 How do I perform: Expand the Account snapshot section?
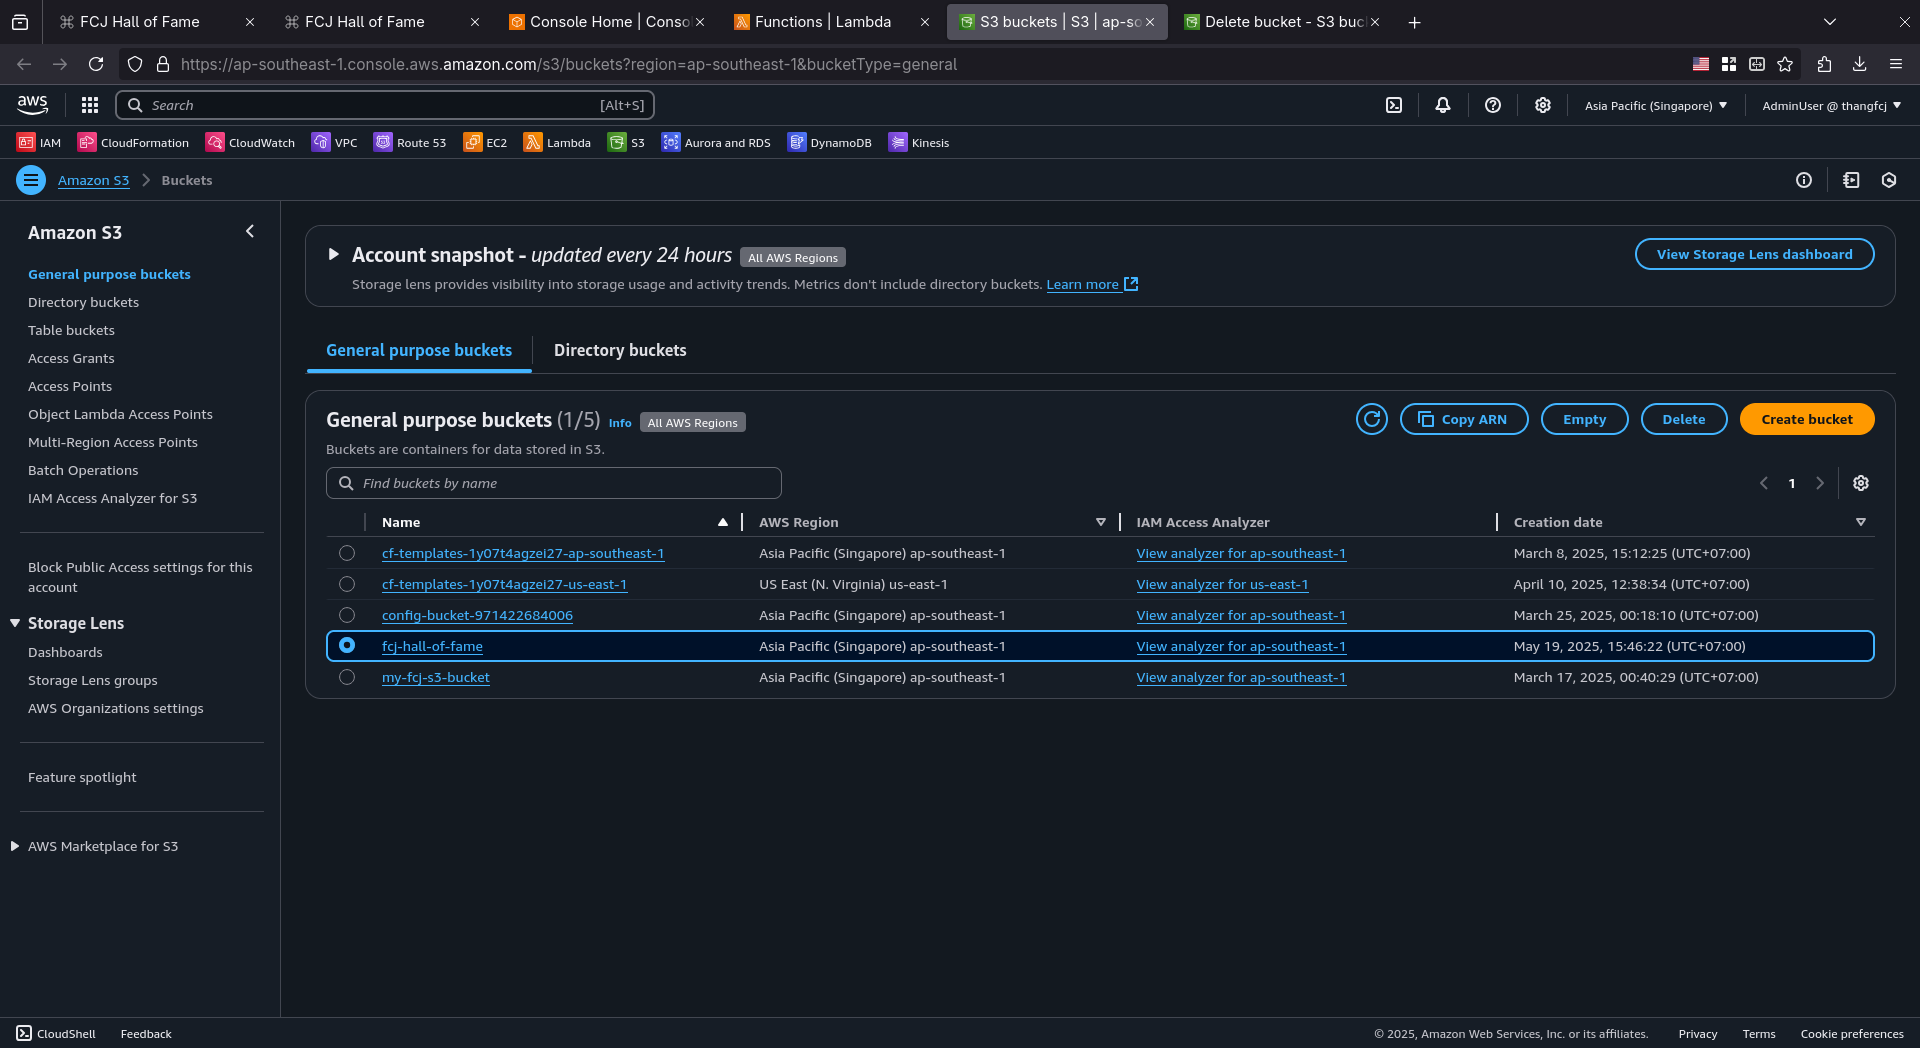coord(334,255)
